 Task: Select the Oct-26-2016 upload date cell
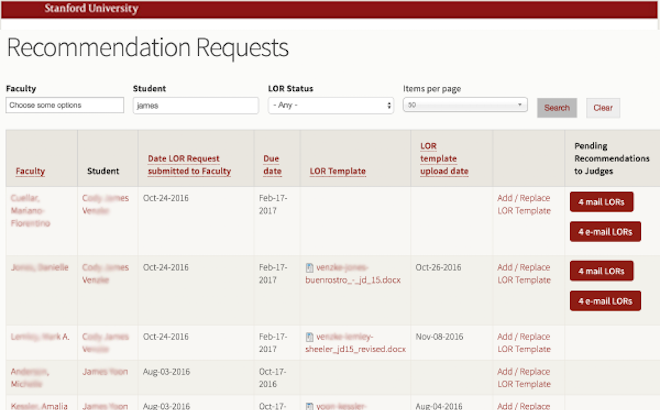439,267
